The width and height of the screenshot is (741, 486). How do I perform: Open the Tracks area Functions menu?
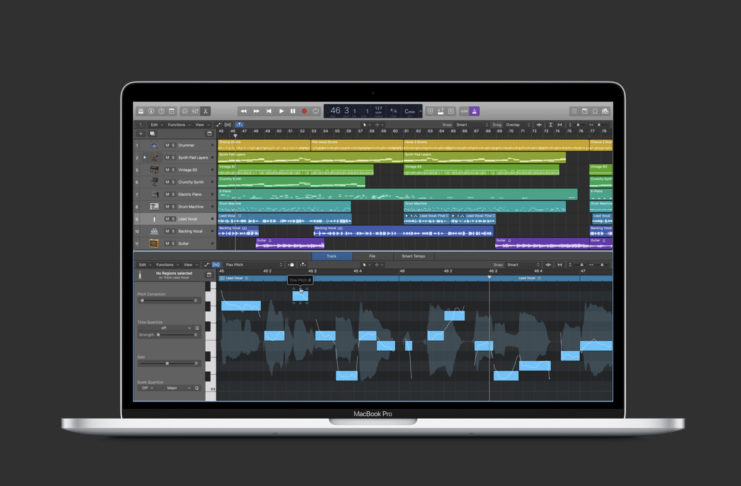coord(177,125)
